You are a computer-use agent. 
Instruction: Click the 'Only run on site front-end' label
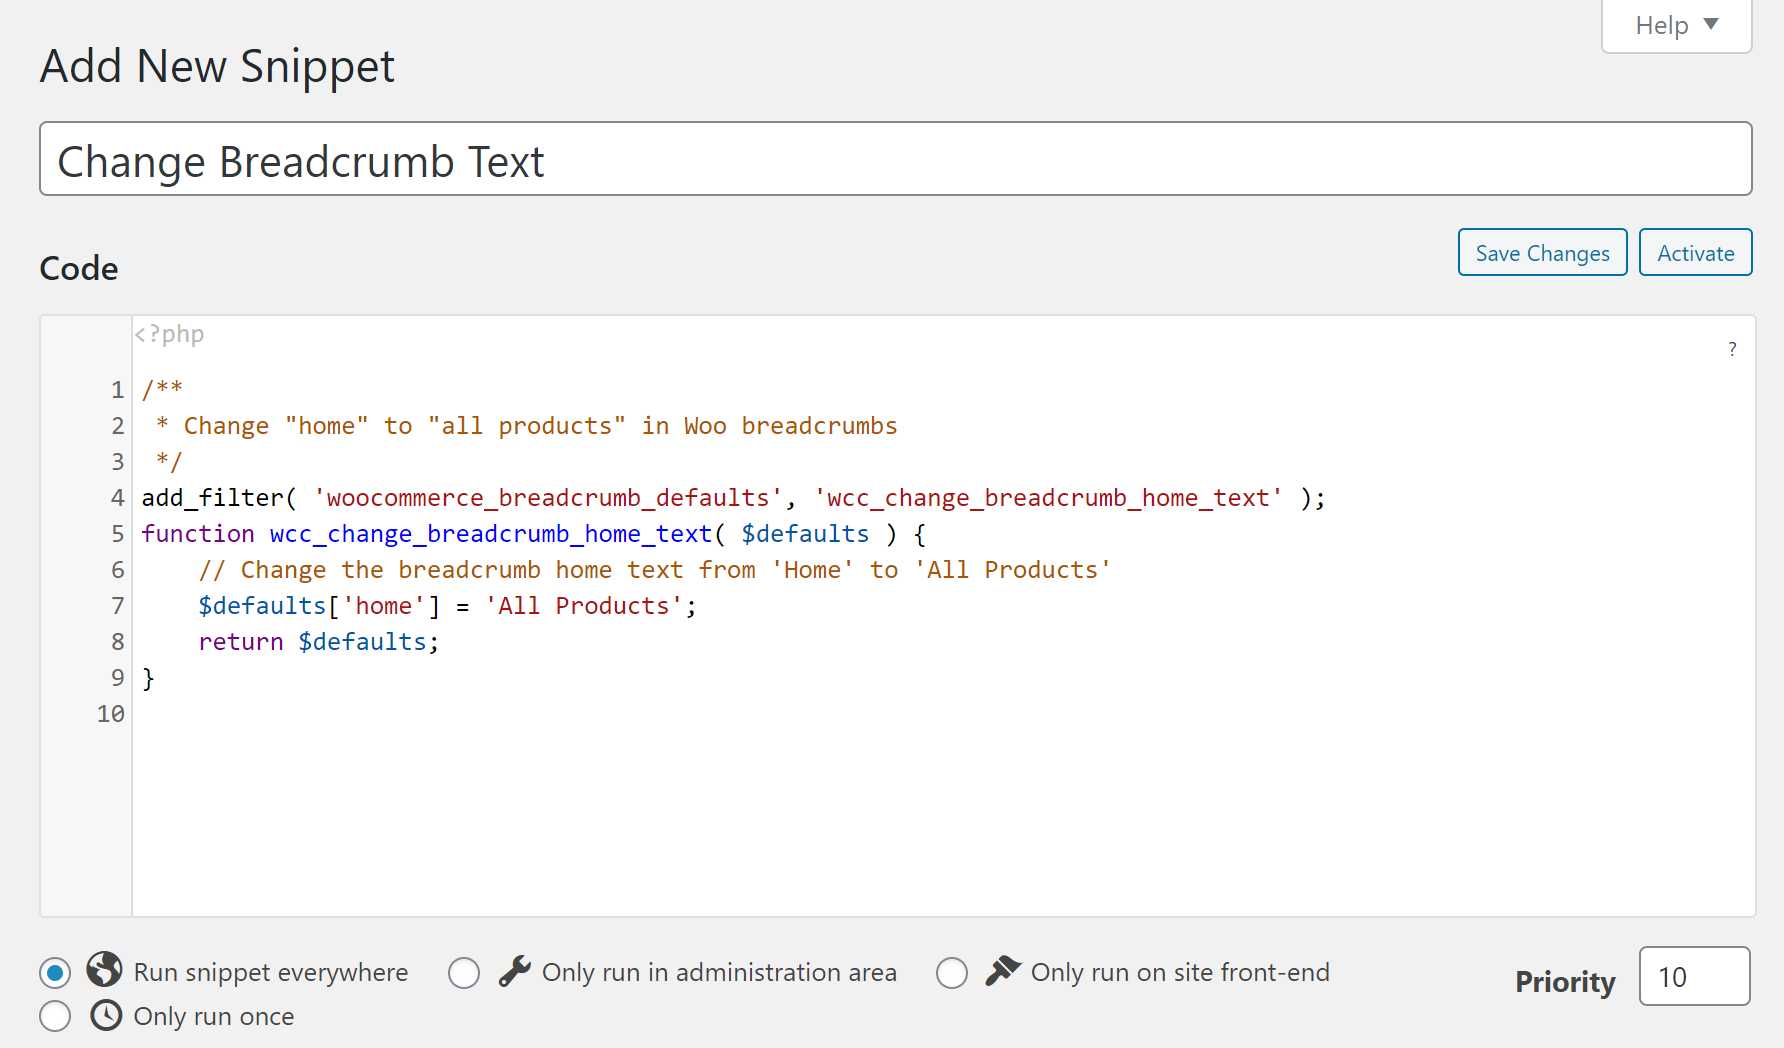tap(1180, 972)
